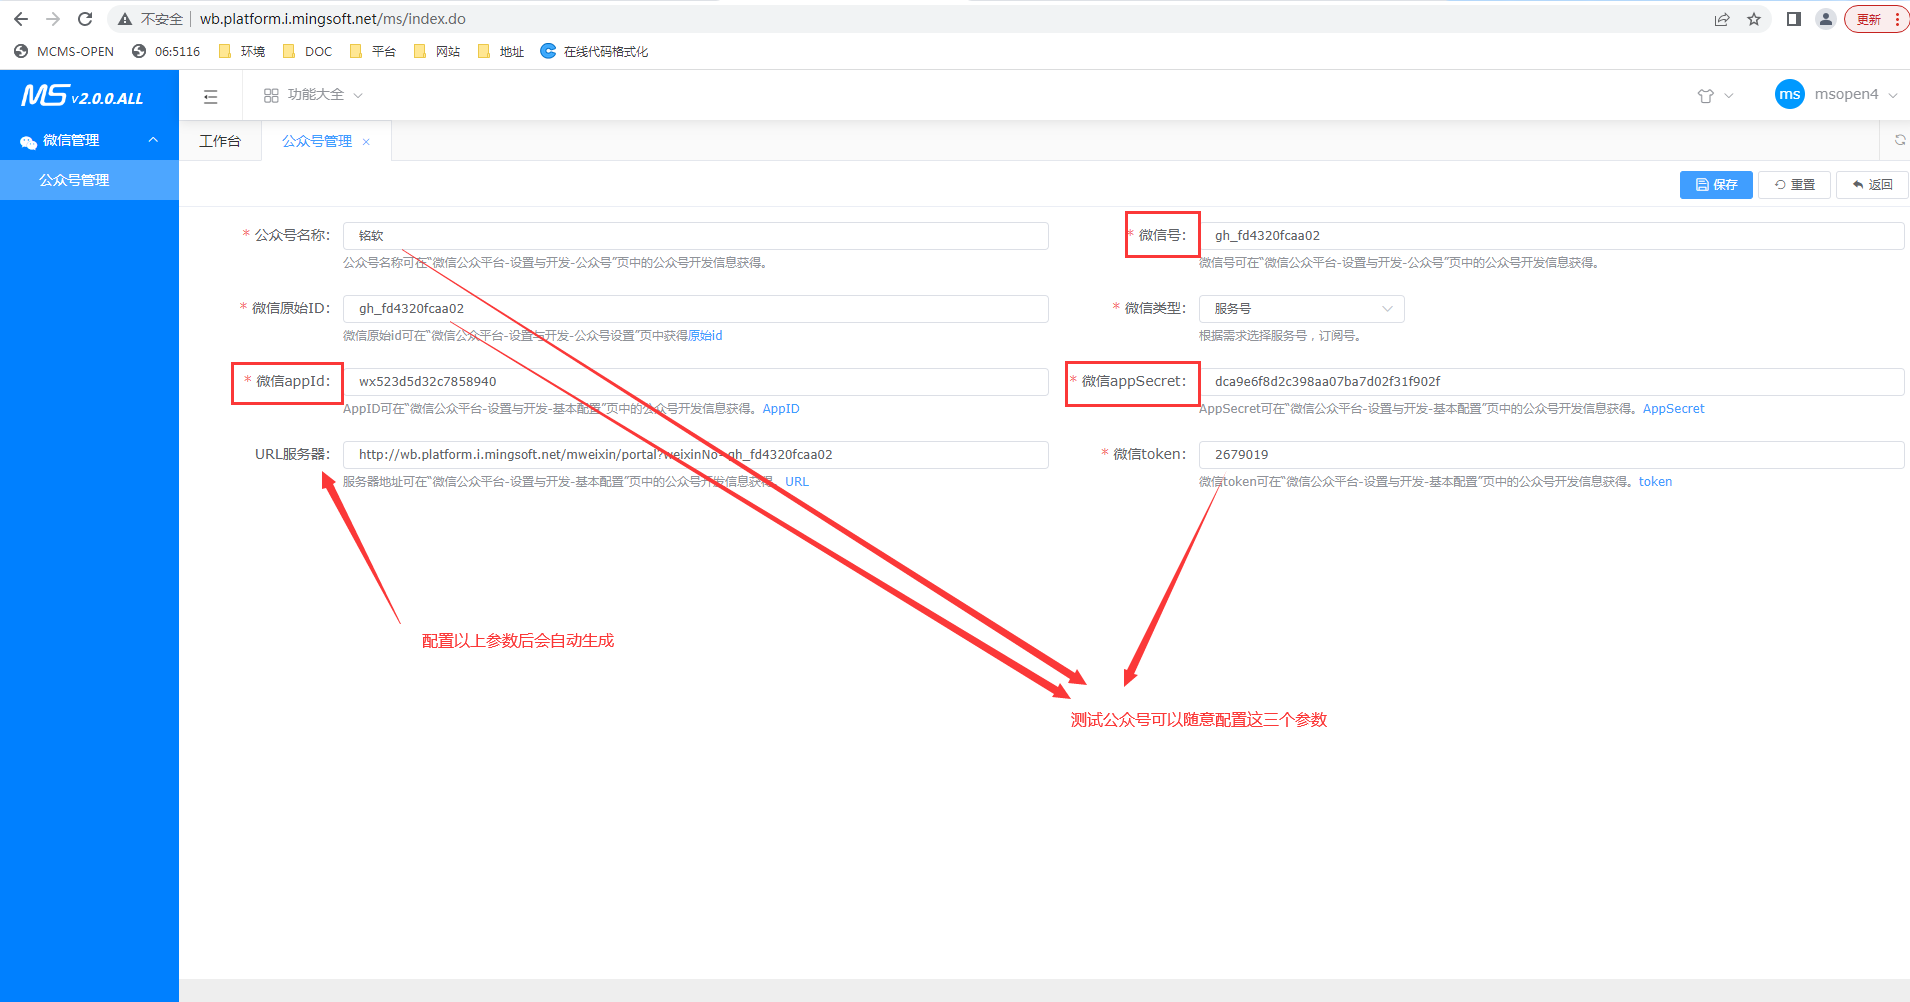This screenshot has width=1910, height=1002.
Task: Click the theme shirt icon in header
Action: pyautogui.click(x=1706, y=96)
